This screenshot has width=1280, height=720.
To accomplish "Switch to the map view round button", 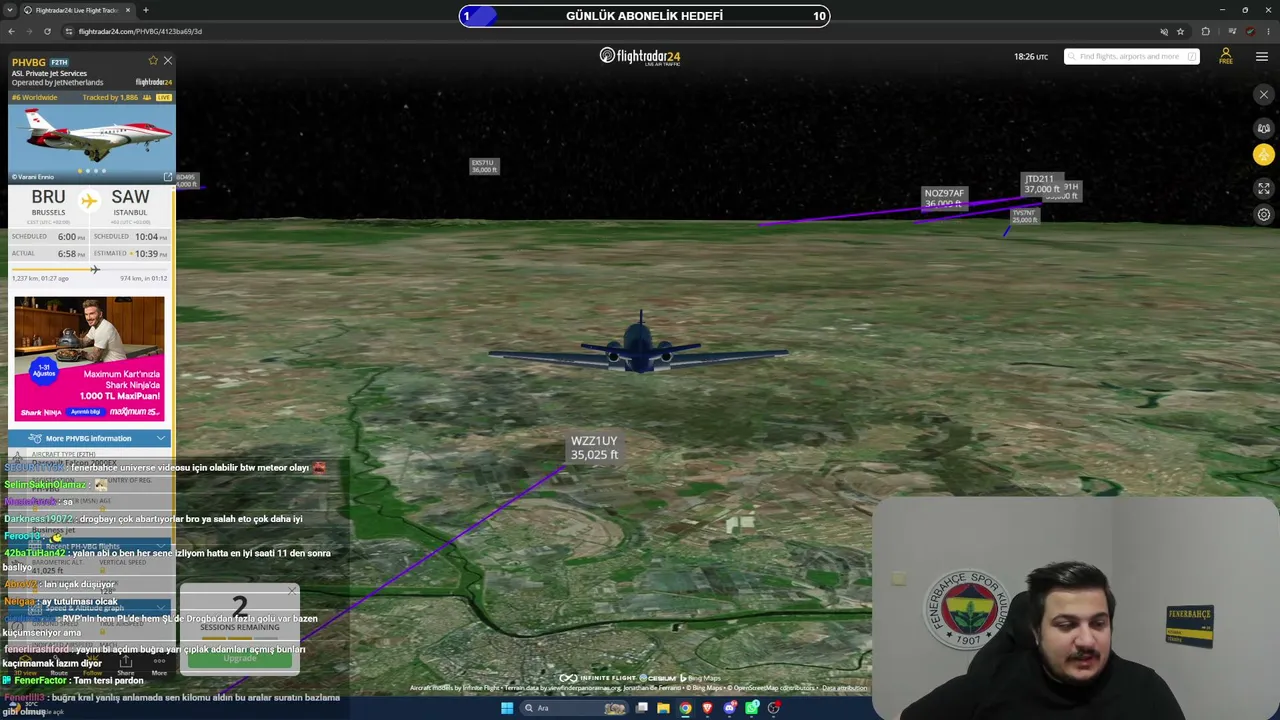I will click(1264, 128).
